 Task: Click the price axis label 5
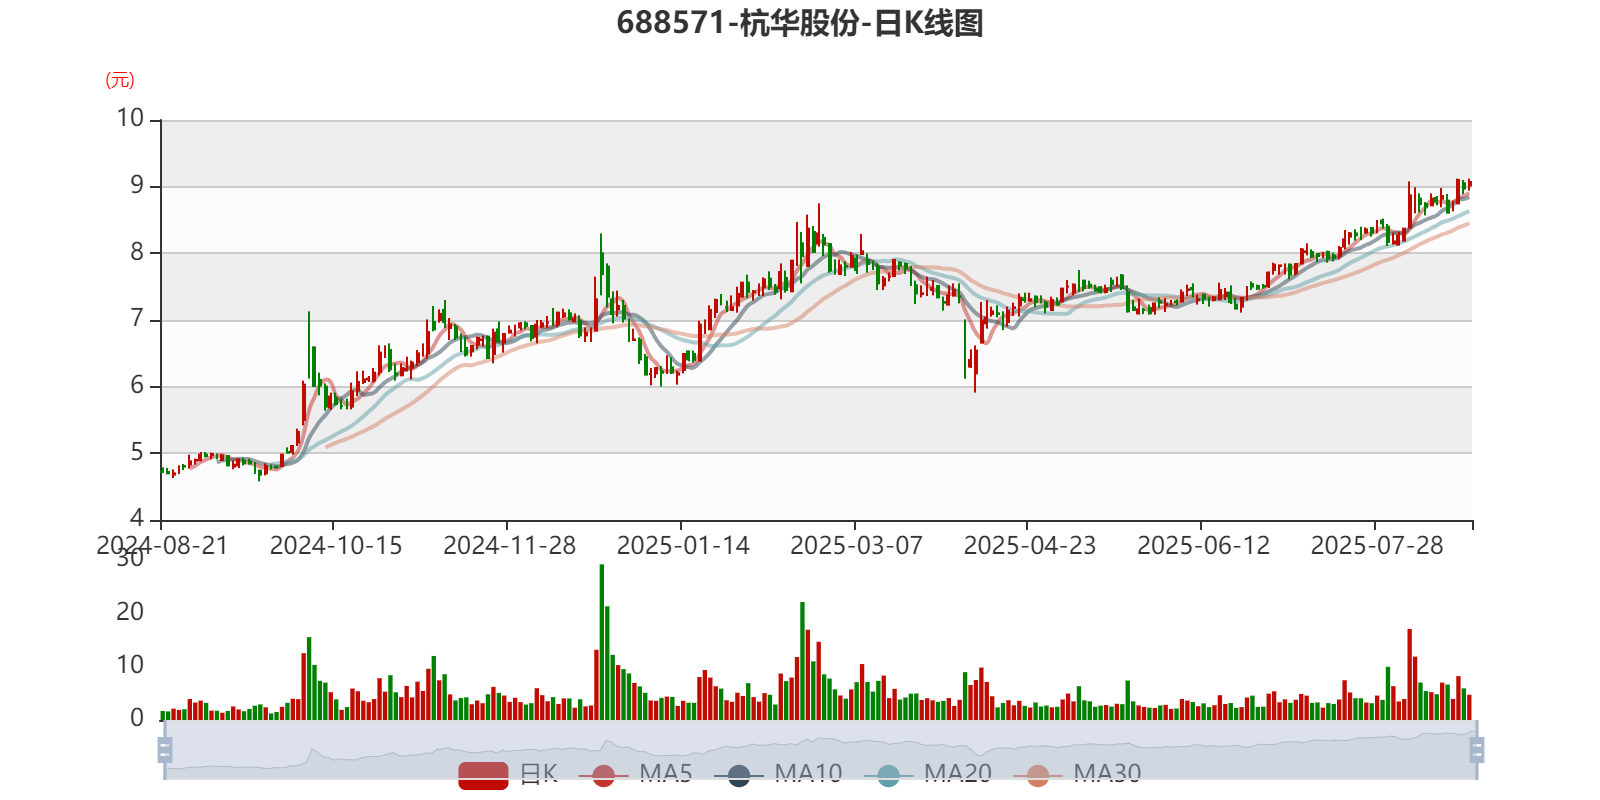point(137,453)
